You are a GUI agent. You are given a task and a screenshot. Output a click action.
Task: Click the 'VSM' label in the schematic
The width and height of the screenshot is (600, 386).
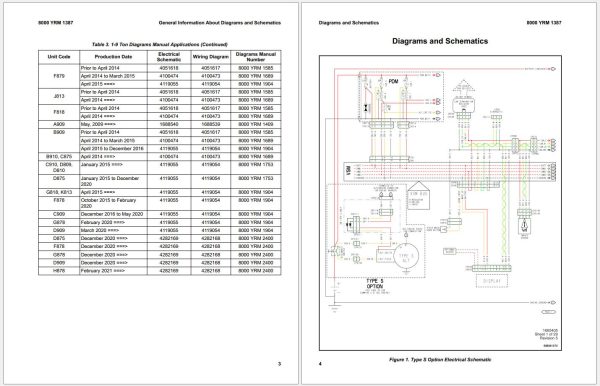(x=348, y=169)
